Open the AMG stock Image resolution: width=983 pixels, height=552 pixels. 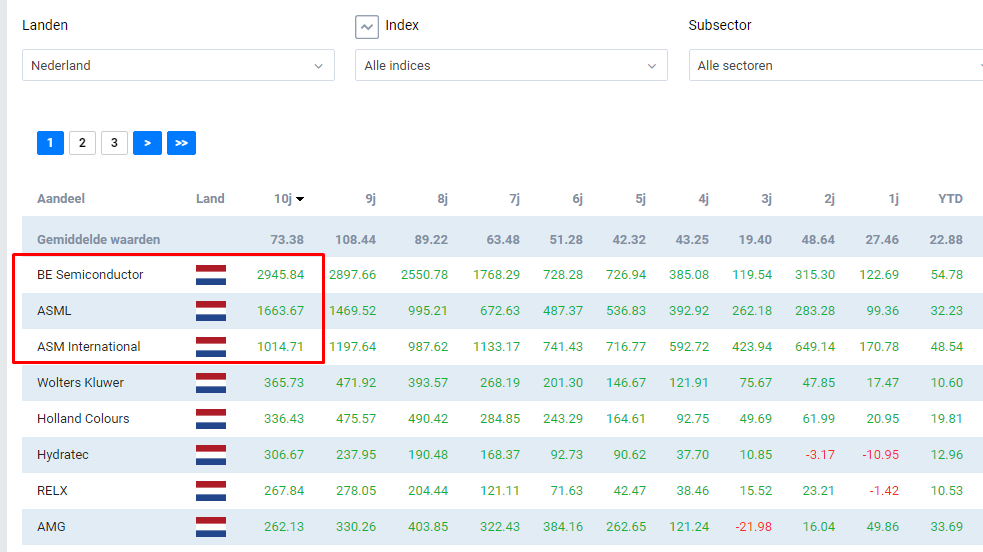tap(51, 527)
